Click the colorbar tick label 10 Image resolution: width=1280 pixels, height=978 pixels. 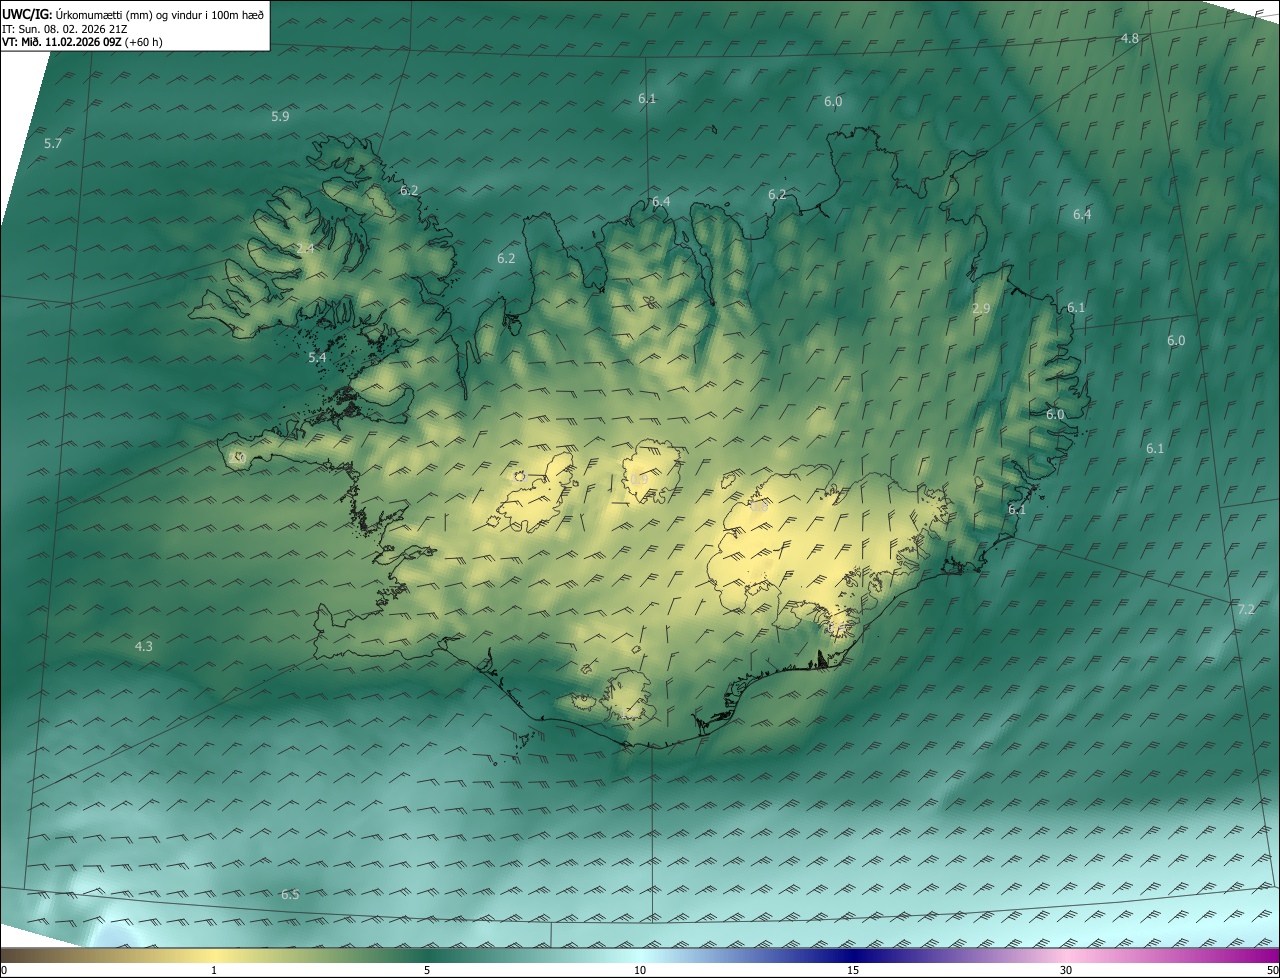(x=640, y=970)
